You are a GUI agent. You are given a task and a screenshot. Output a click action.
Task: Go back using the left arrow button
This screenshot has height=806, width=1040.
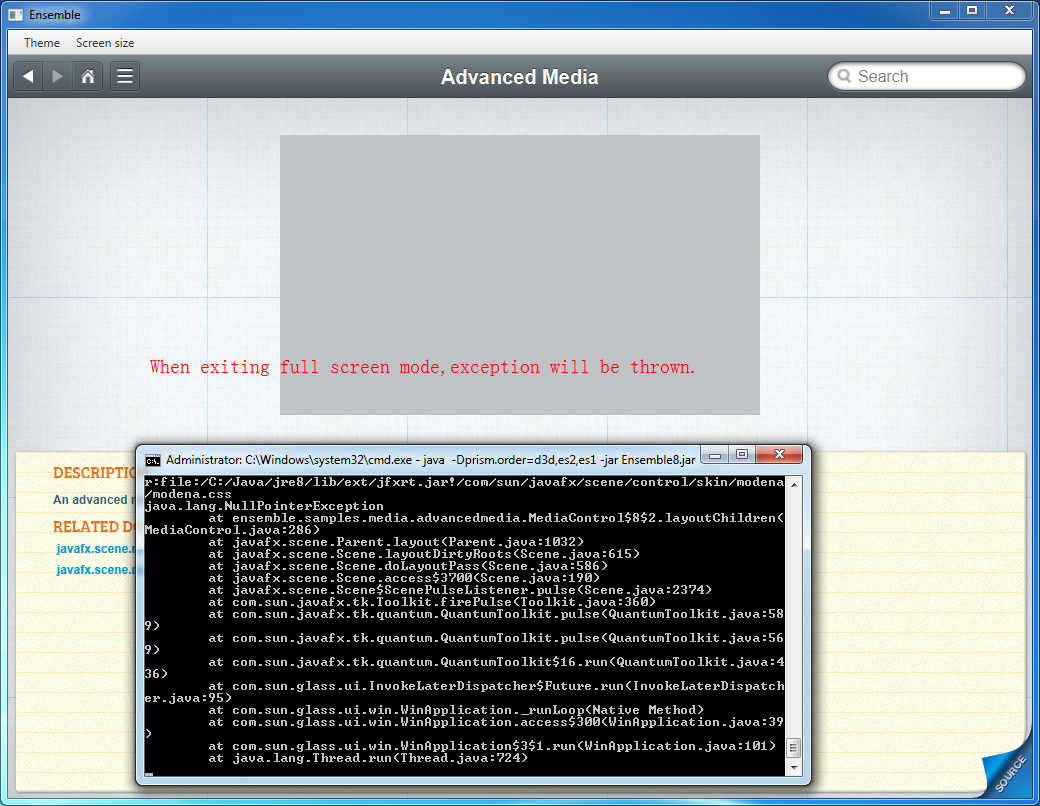click(x=28, y=77)
